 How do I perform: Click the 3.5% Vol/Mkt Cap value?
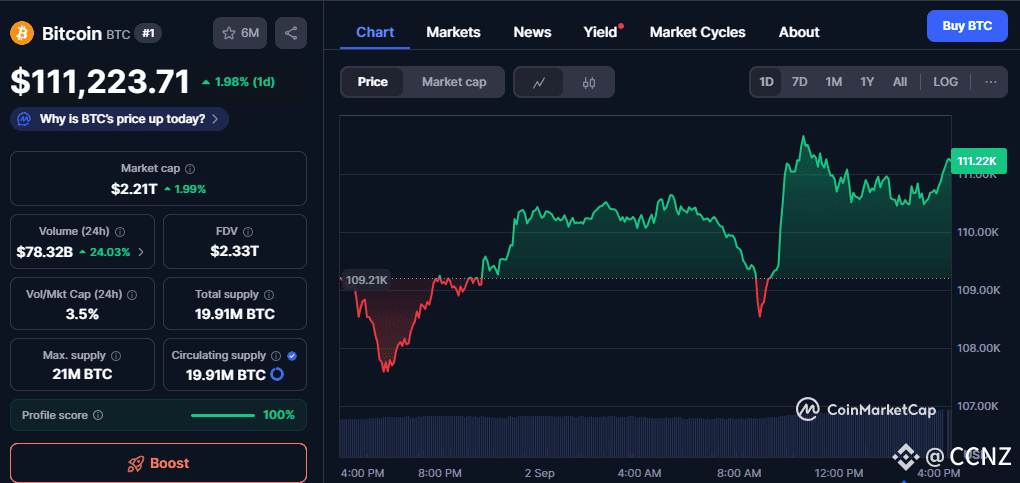tap(82, 314)
